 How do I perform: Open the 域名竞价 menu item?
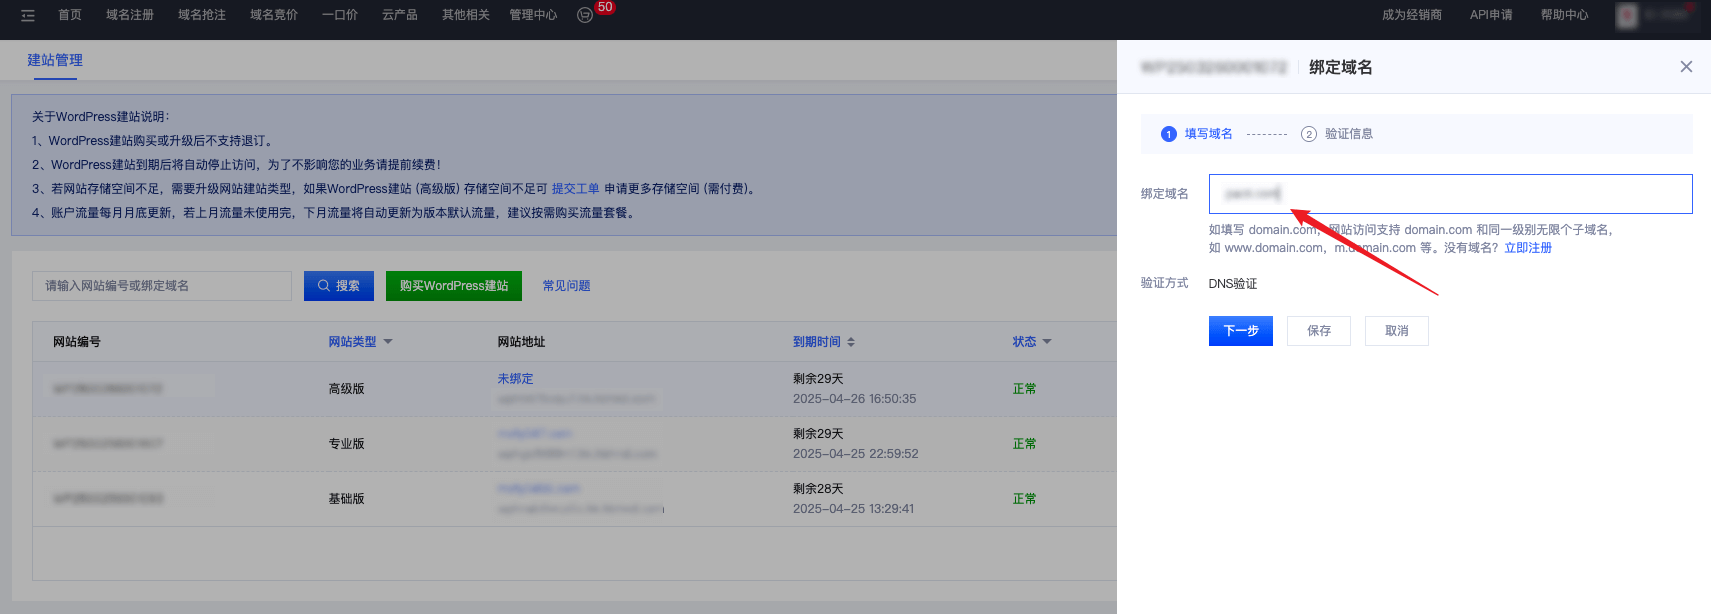coord(274,15)
